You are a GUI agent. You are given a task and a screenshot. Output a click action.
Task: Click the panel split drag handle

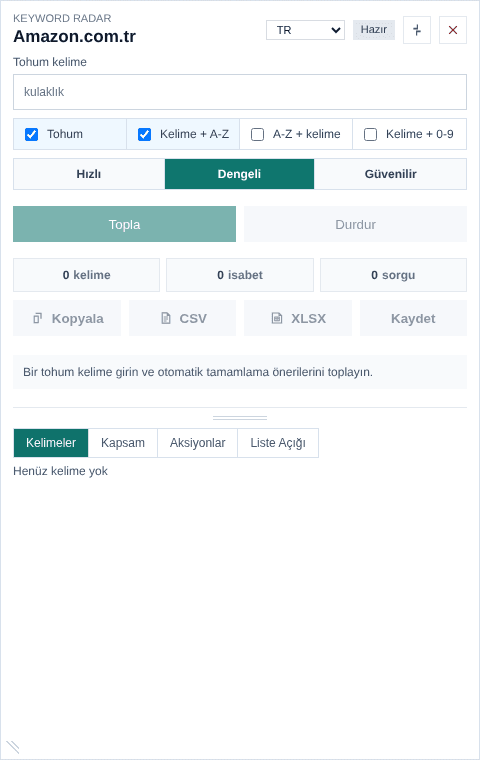tap(240, 417)
